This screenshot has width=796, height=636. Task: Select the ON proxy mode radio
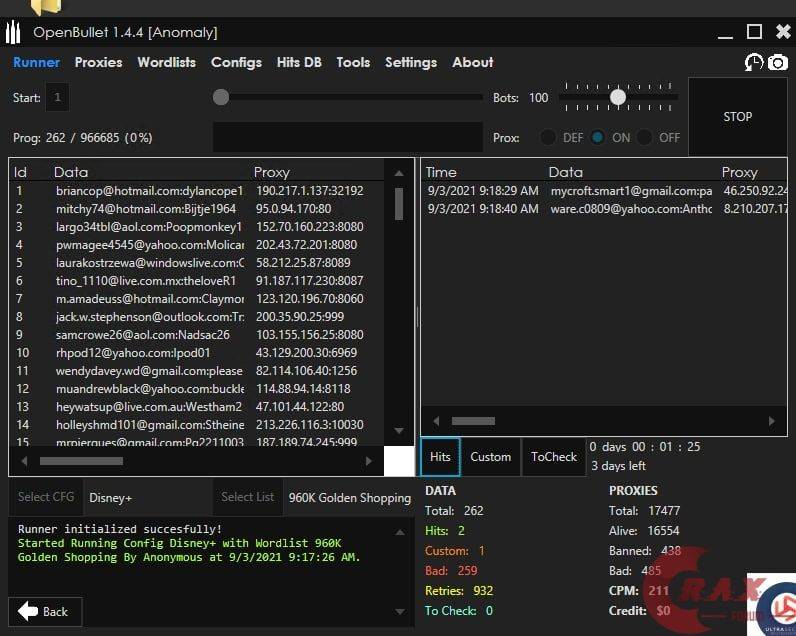(598, 138)
